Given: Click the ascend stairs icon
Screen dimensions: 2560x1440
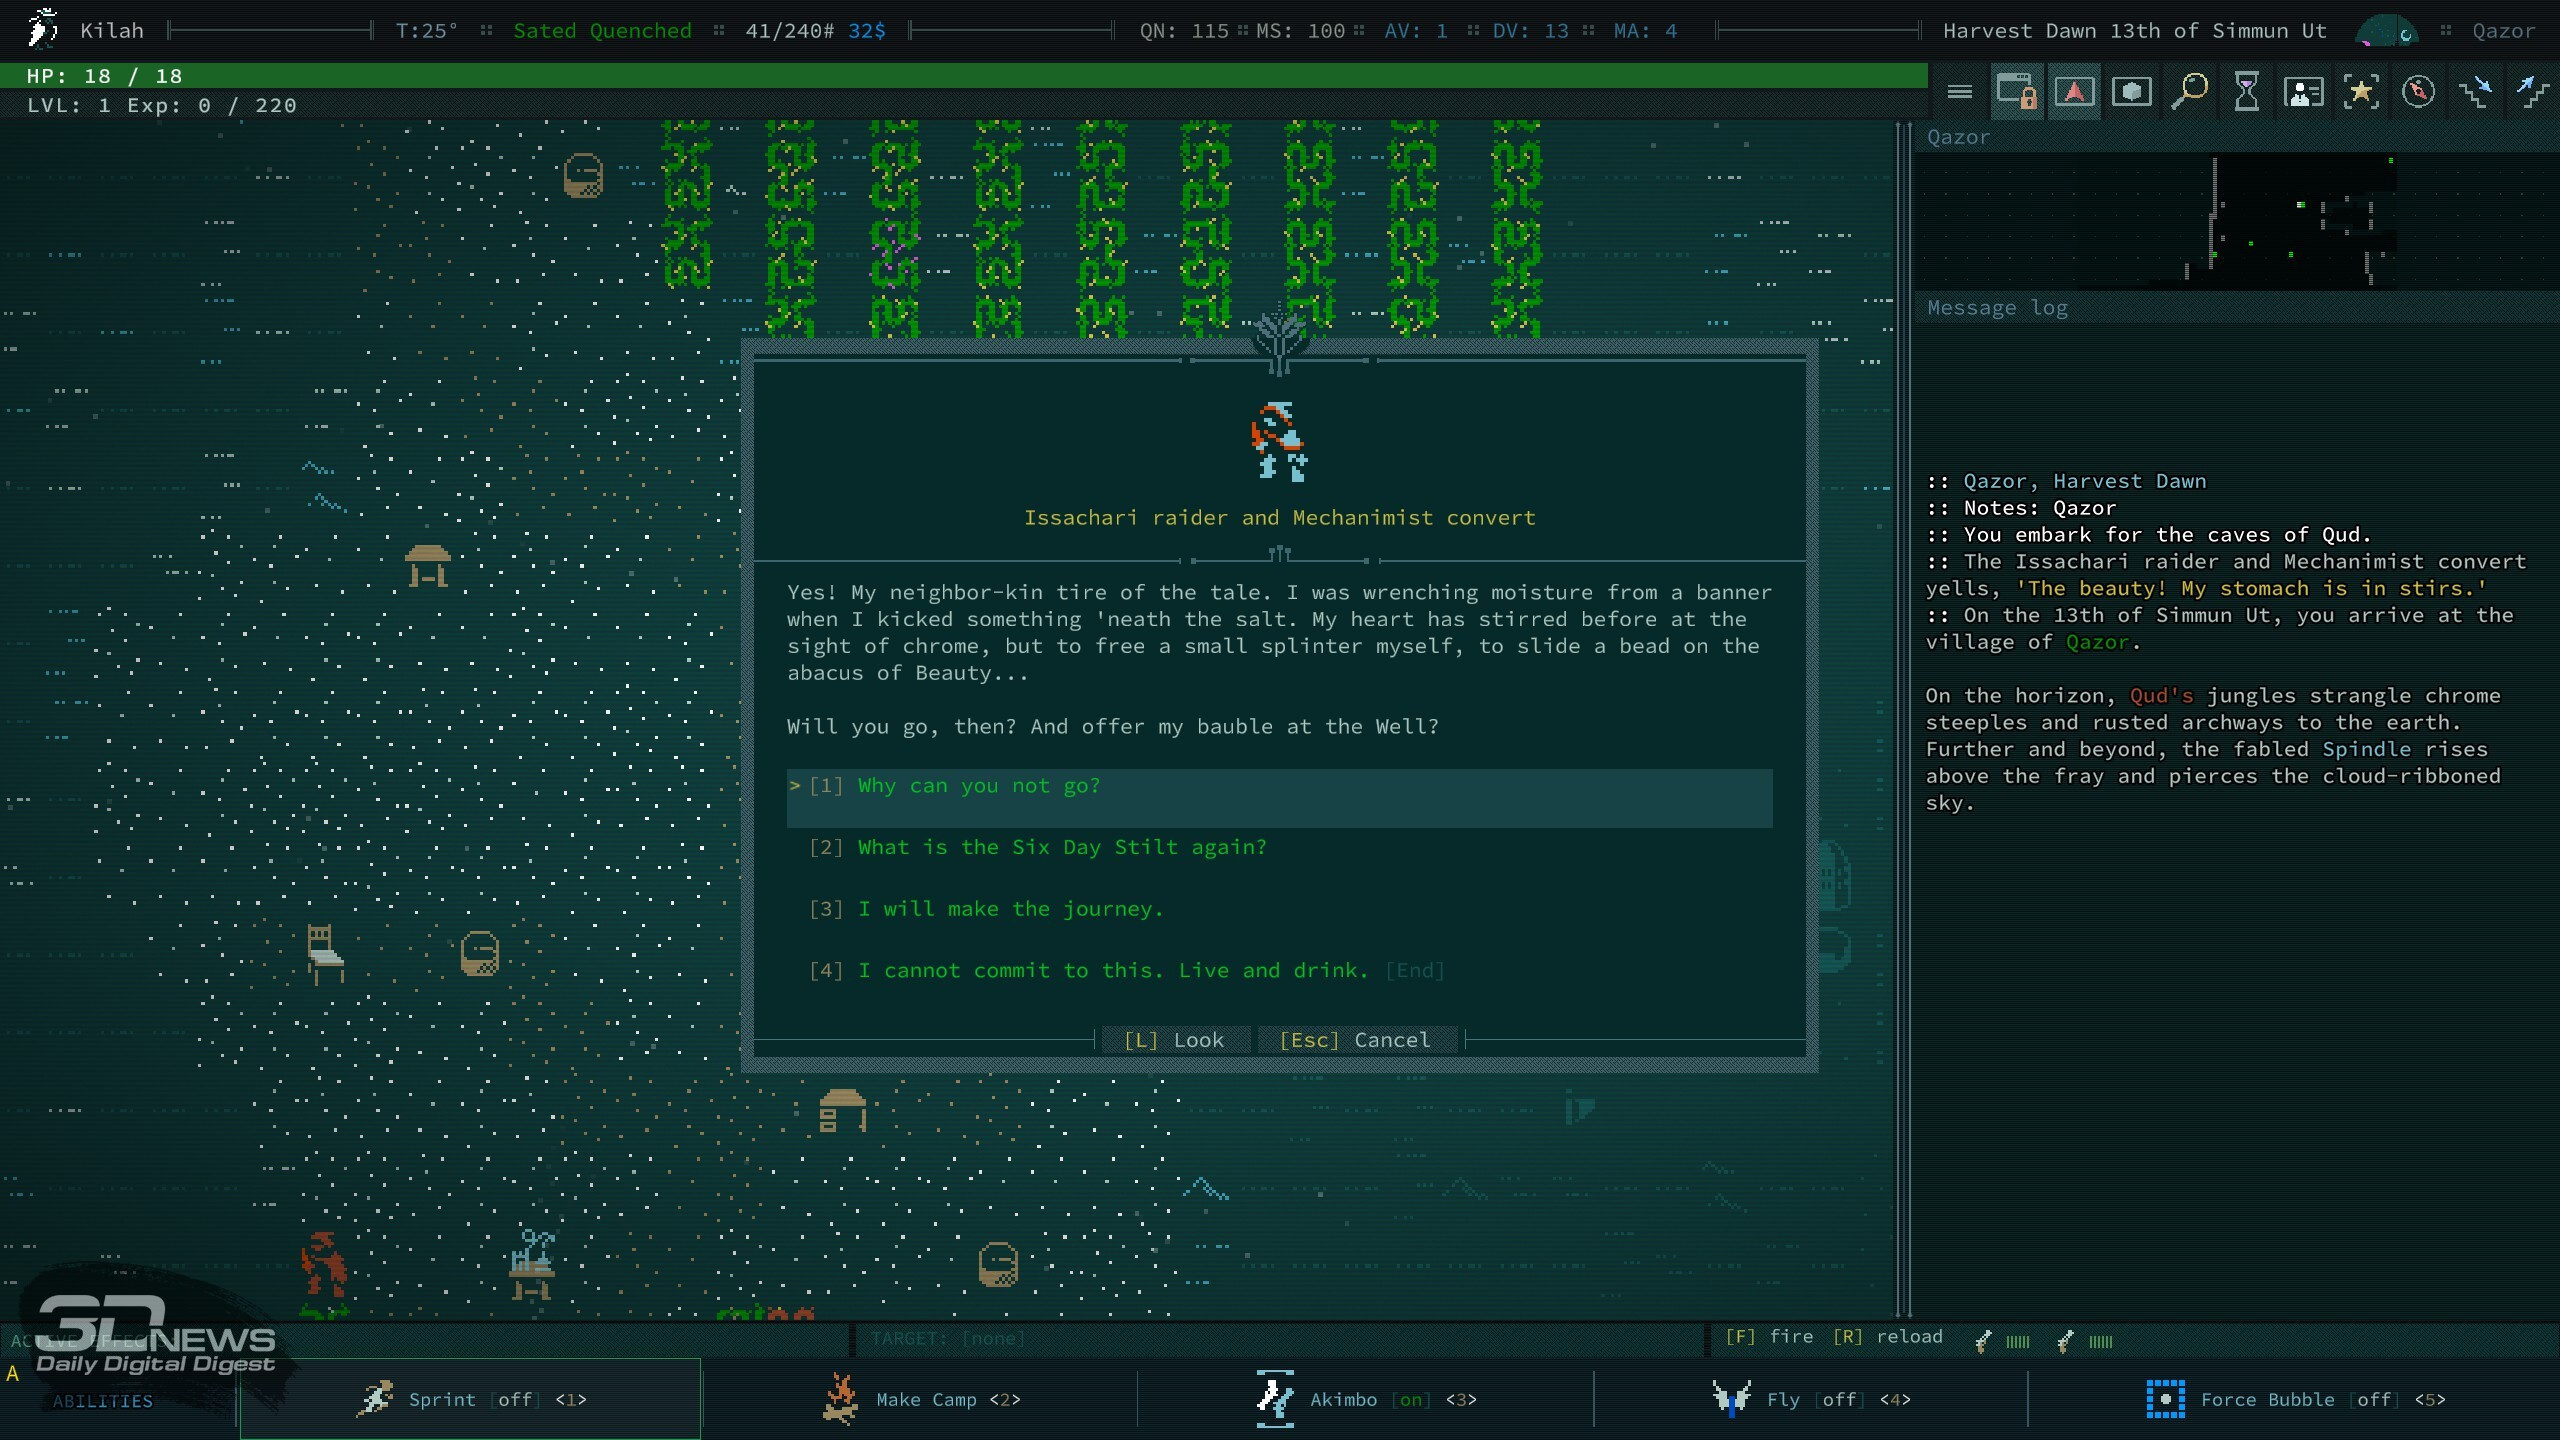Looking at the screenshot, I should click(2533, 92).
